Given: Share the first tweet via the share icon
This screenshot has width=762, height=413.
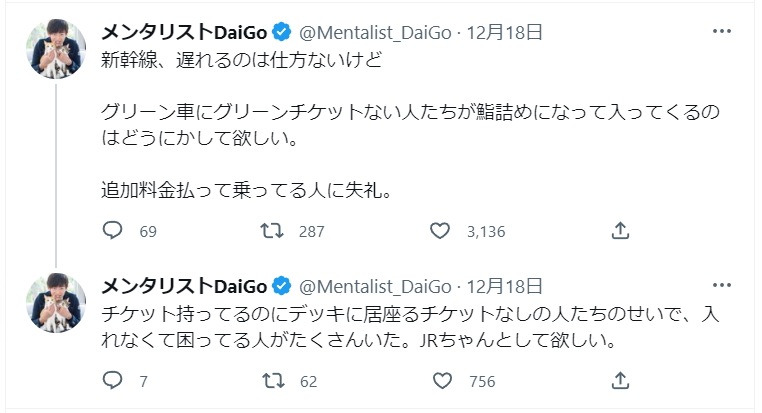Looking at the screenshot, I should click(620, 231).
